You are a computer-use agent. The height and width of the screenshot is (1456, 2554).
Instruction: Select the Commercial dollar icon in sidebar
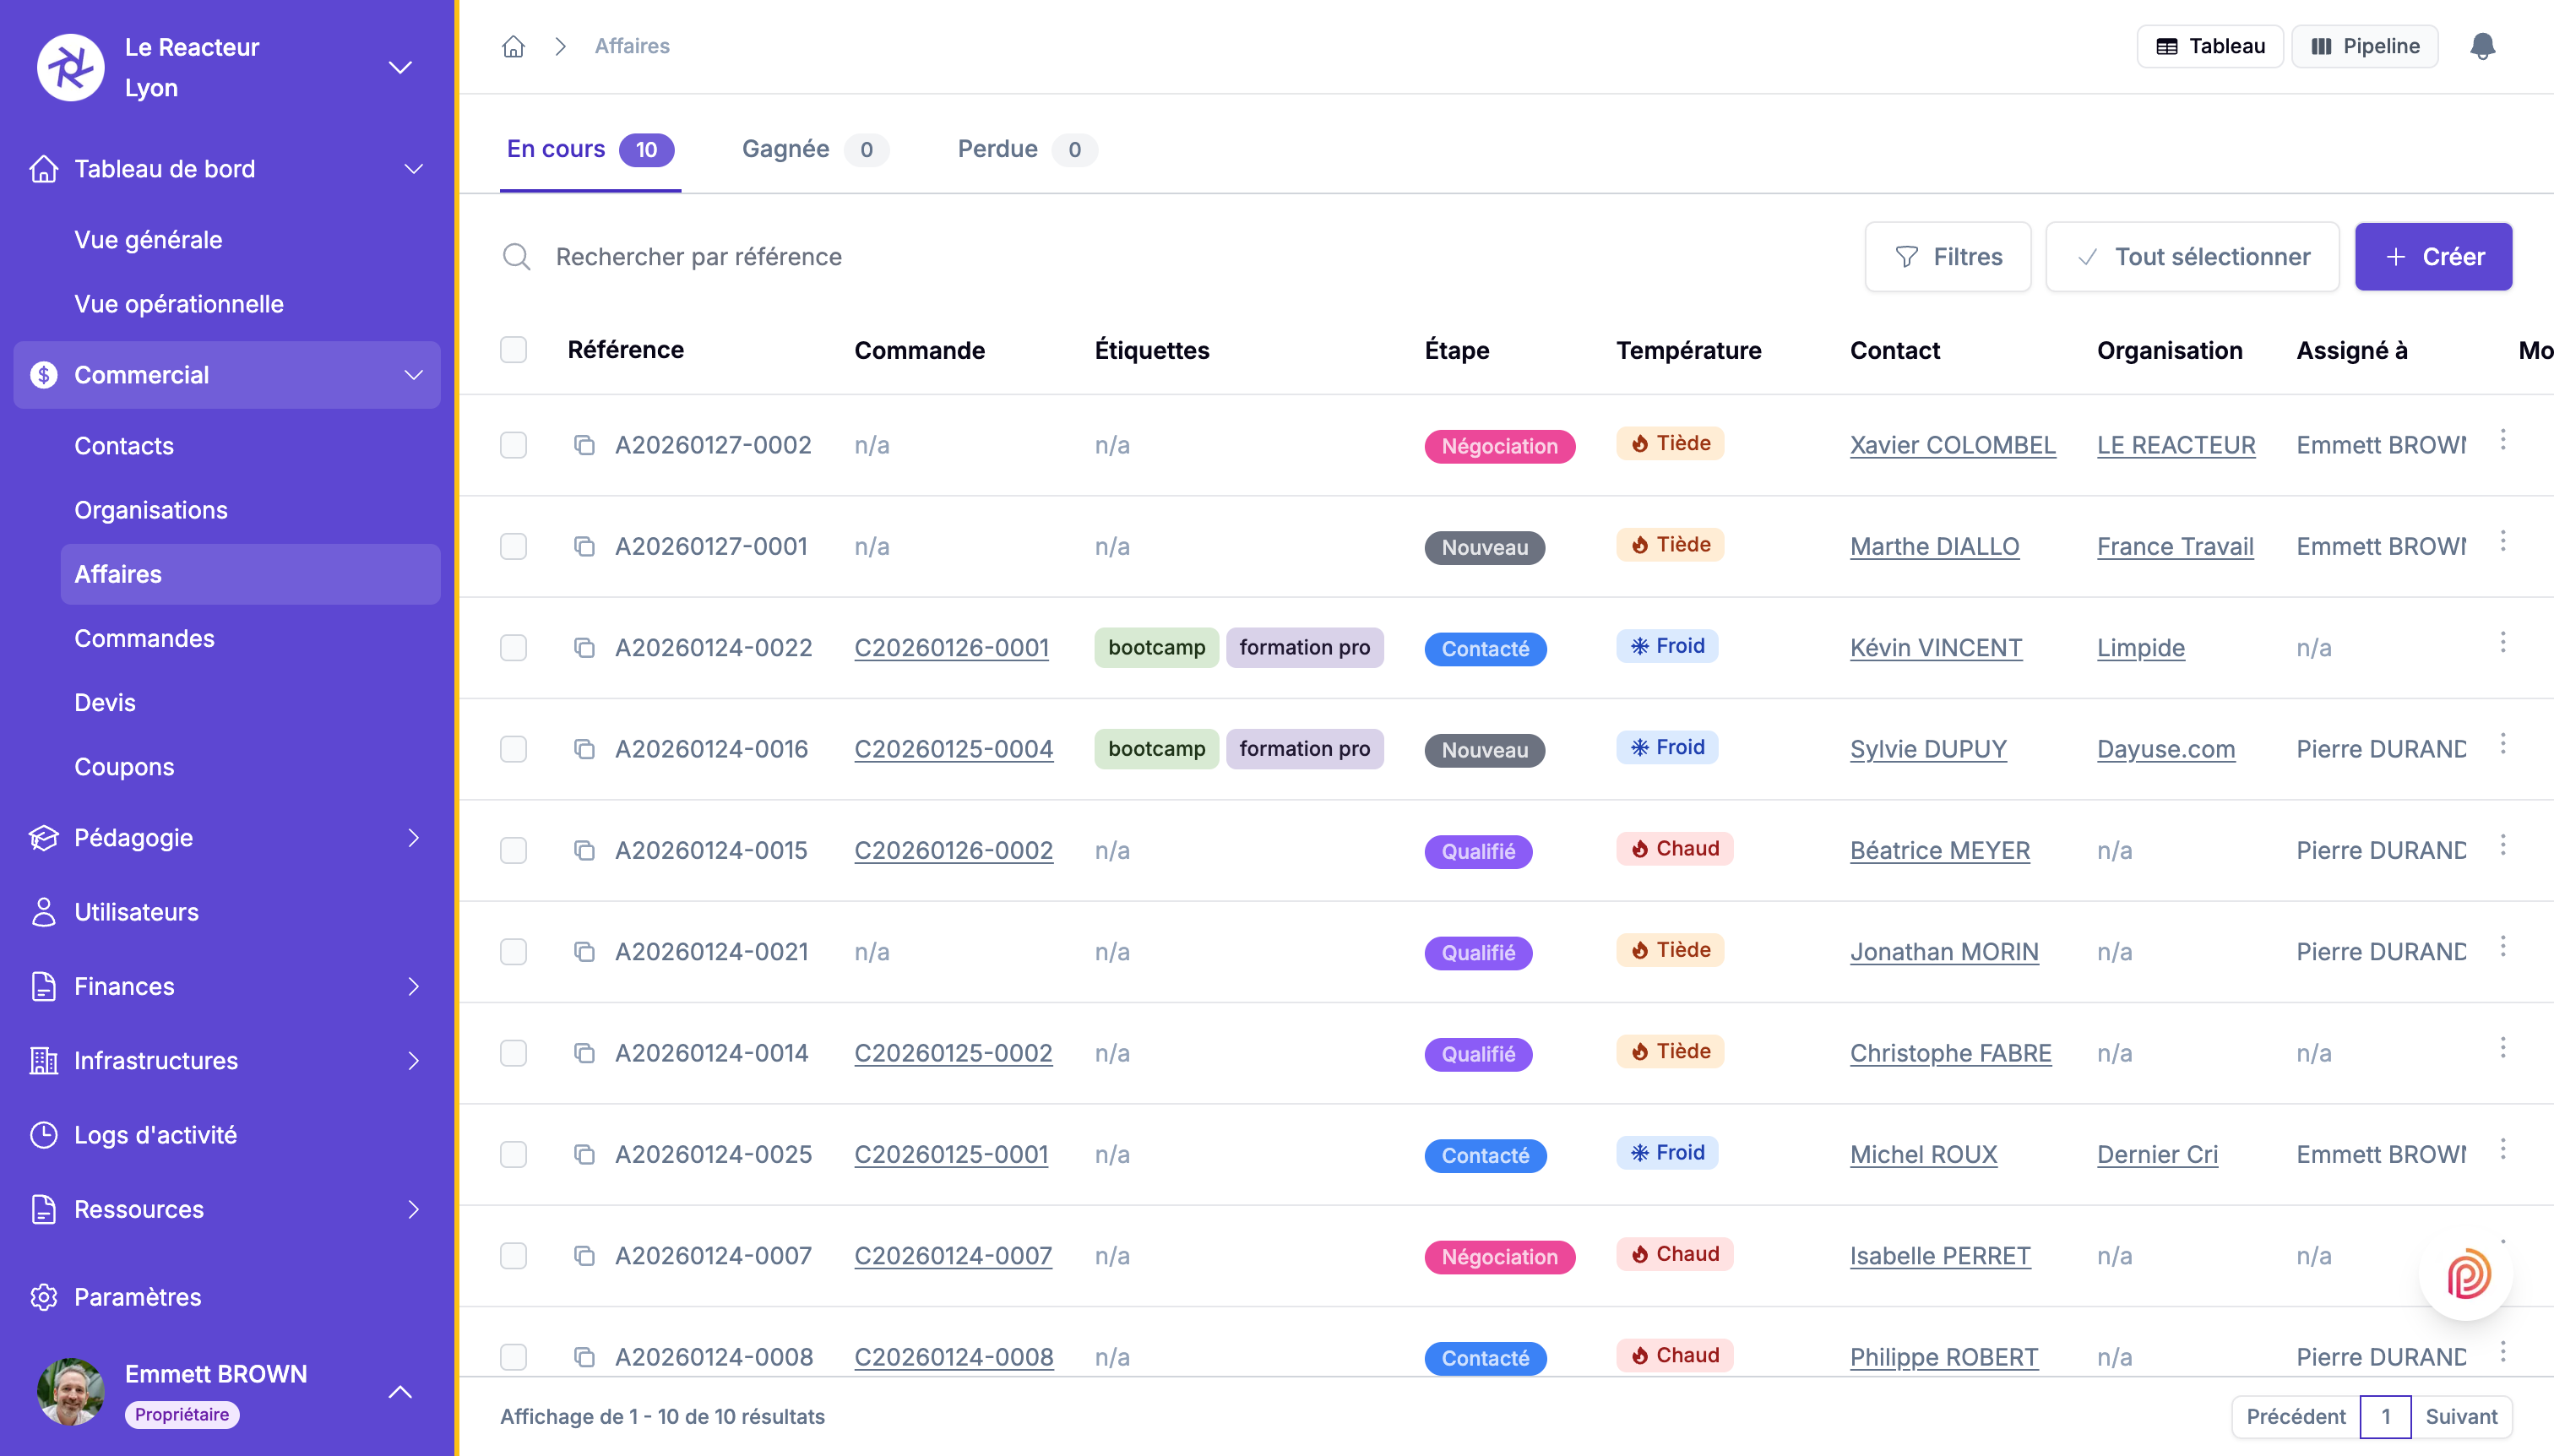point(44,375)
